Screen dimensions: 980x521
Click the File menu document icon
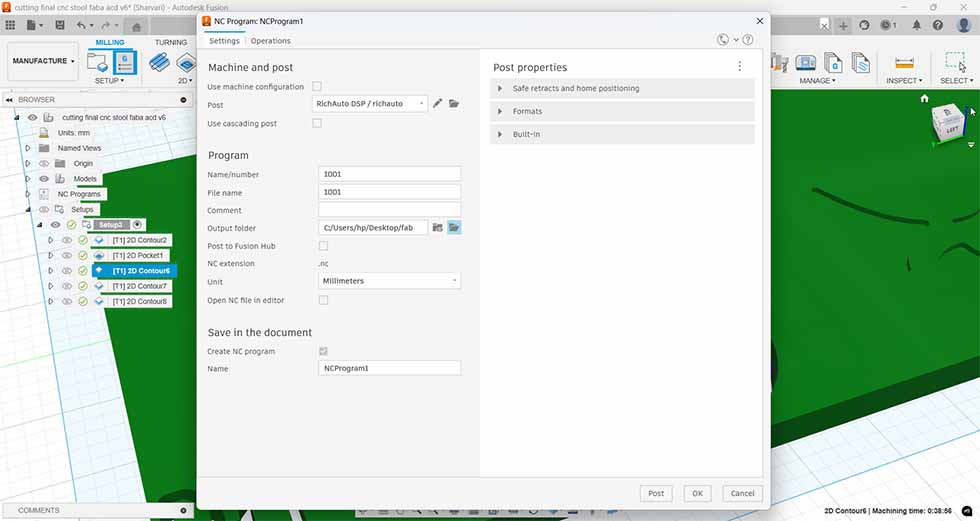coord(31,25)
